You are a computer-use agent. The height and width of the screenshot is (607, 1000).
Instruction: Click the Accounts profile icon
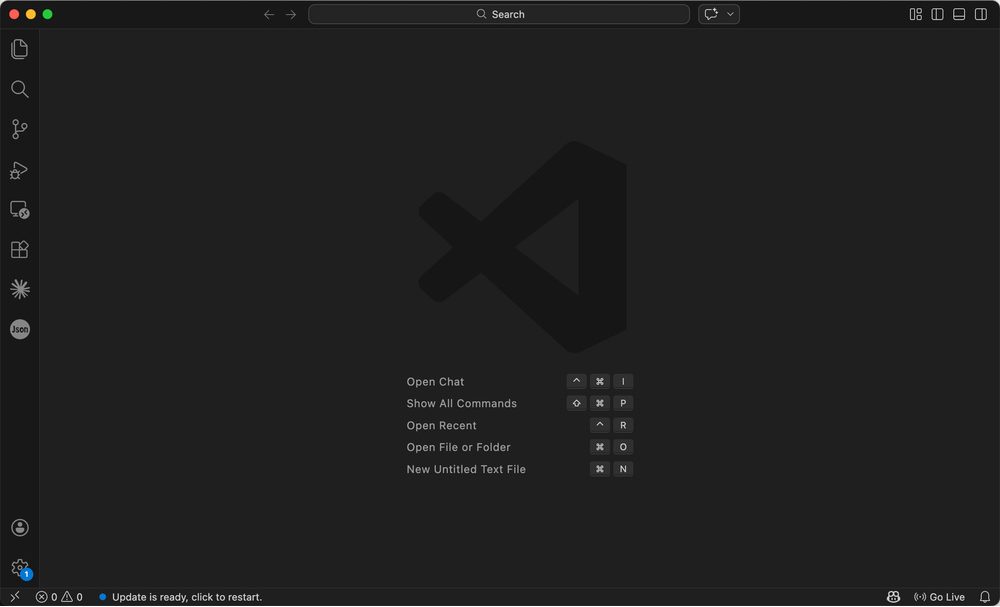[19, 528]
